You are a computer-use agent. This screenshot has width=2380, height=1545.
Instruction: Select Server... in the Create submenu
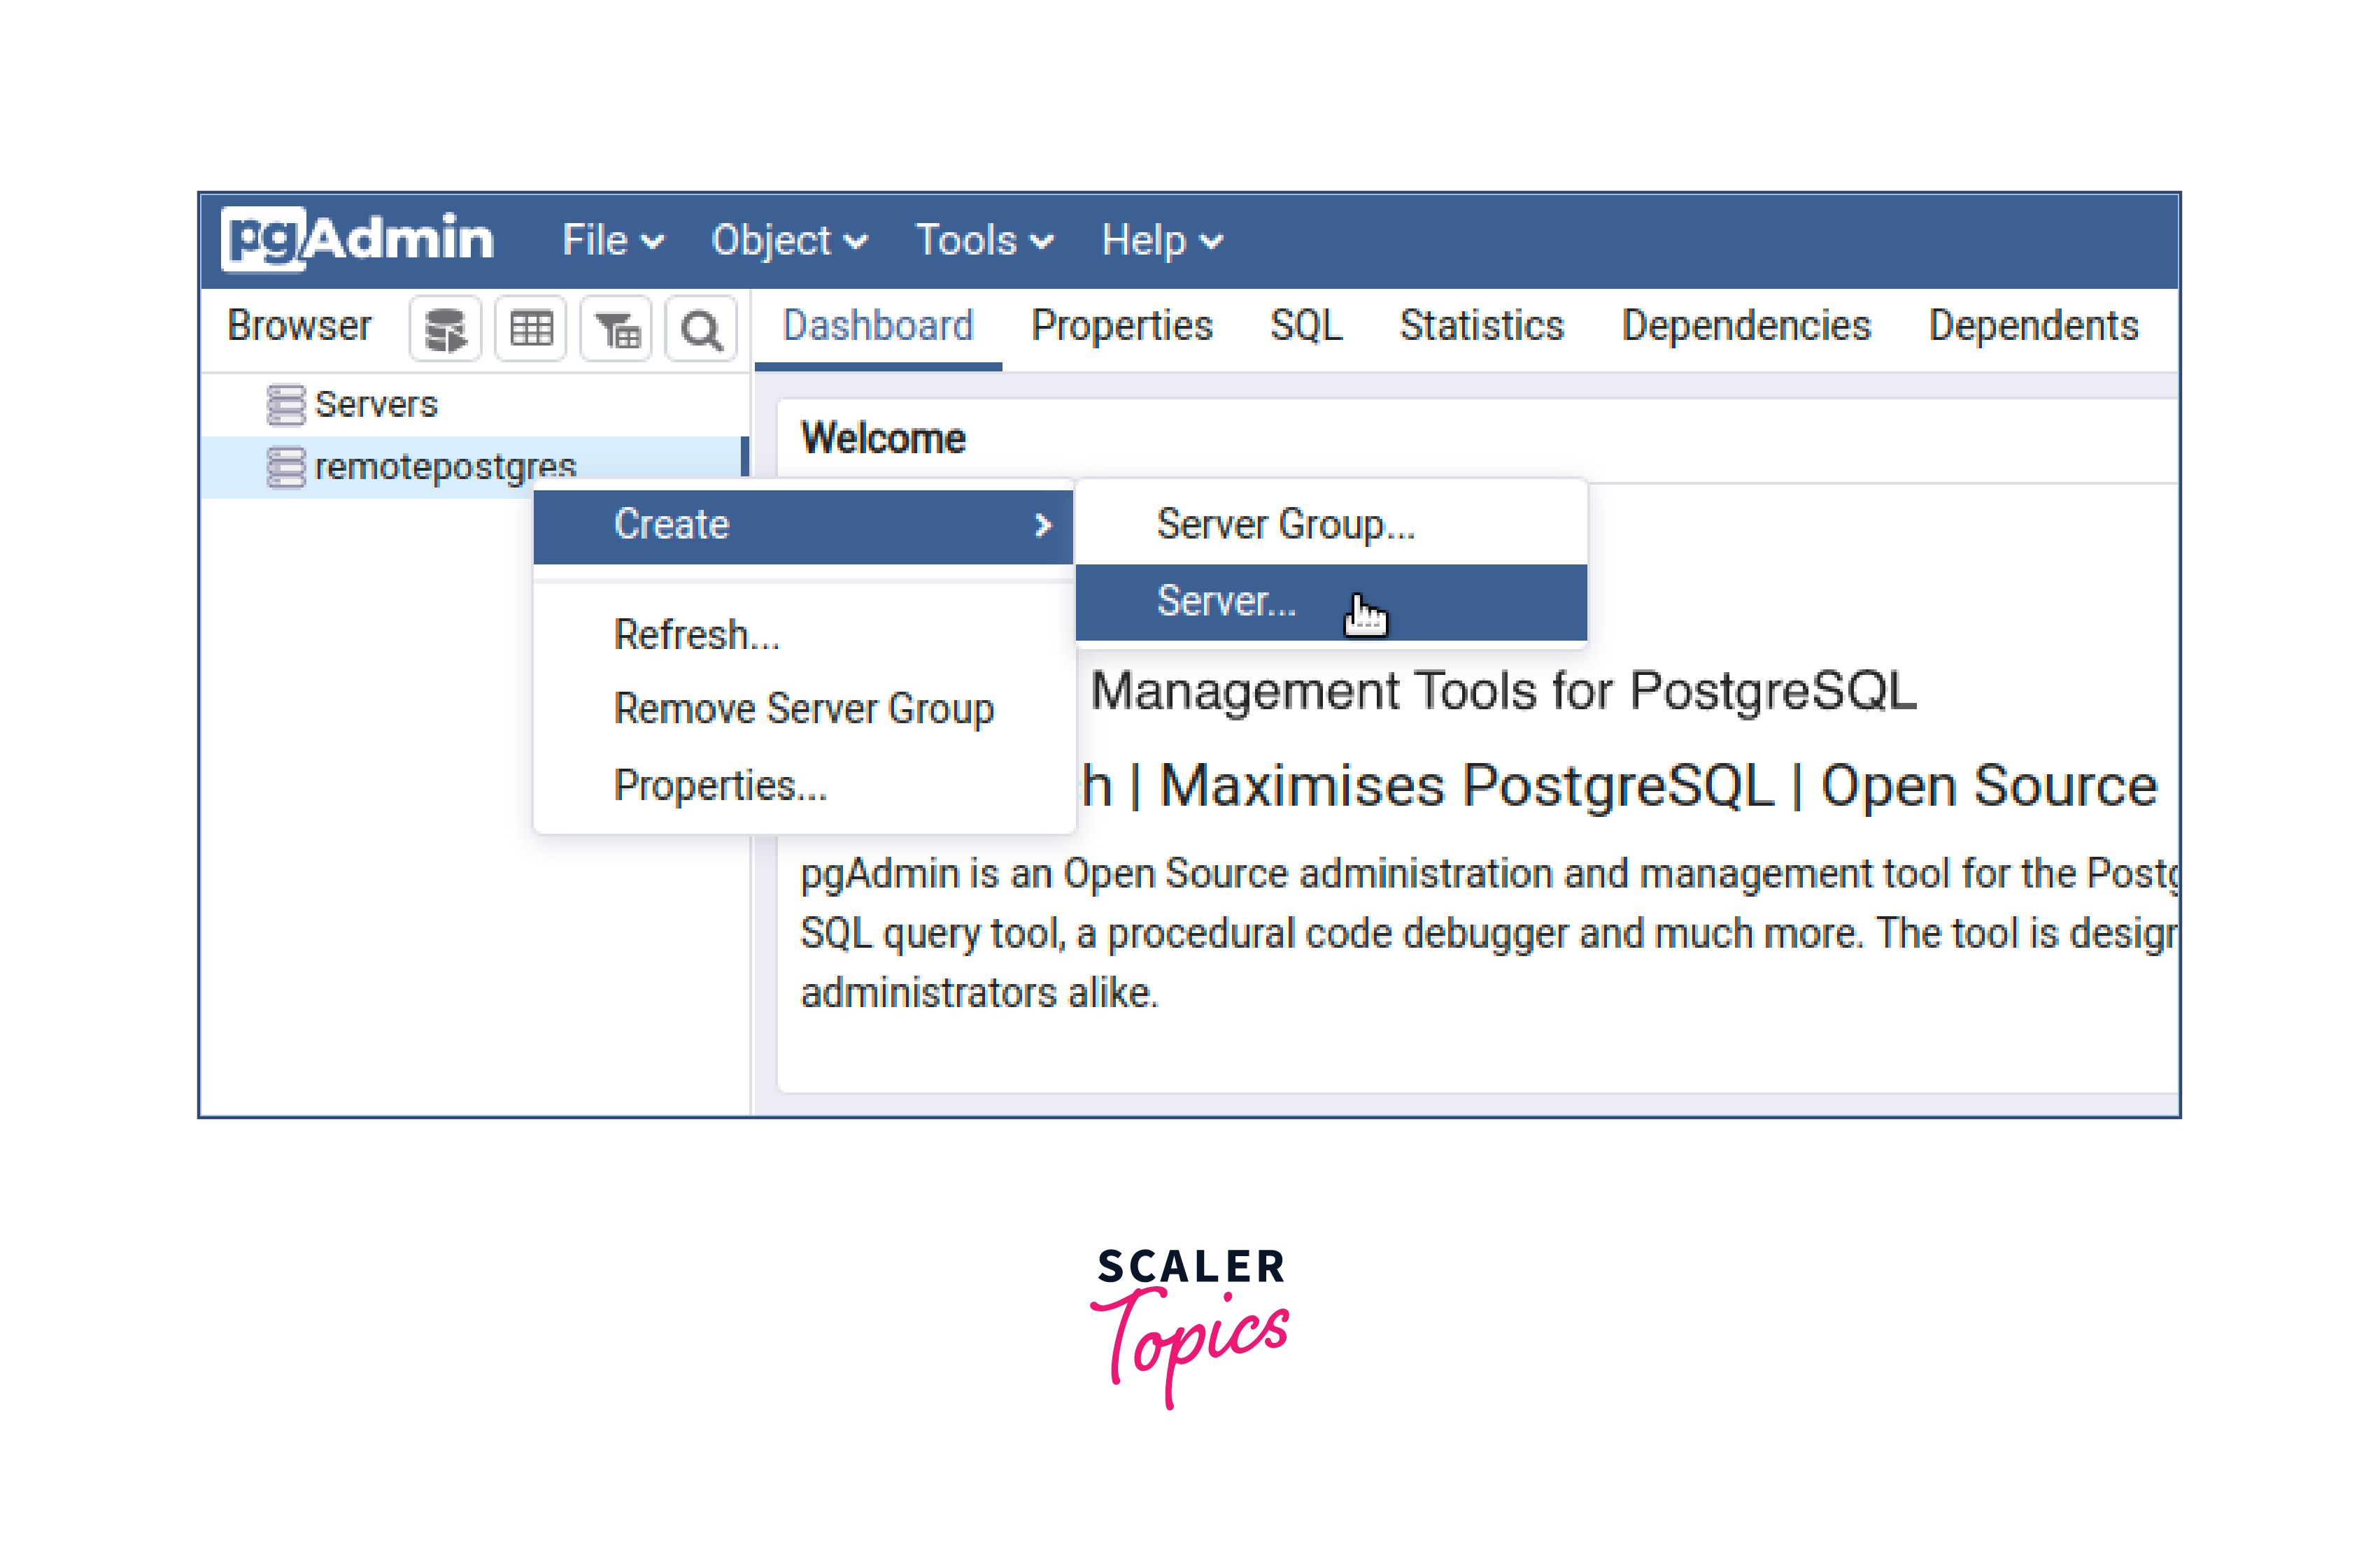1226,602
